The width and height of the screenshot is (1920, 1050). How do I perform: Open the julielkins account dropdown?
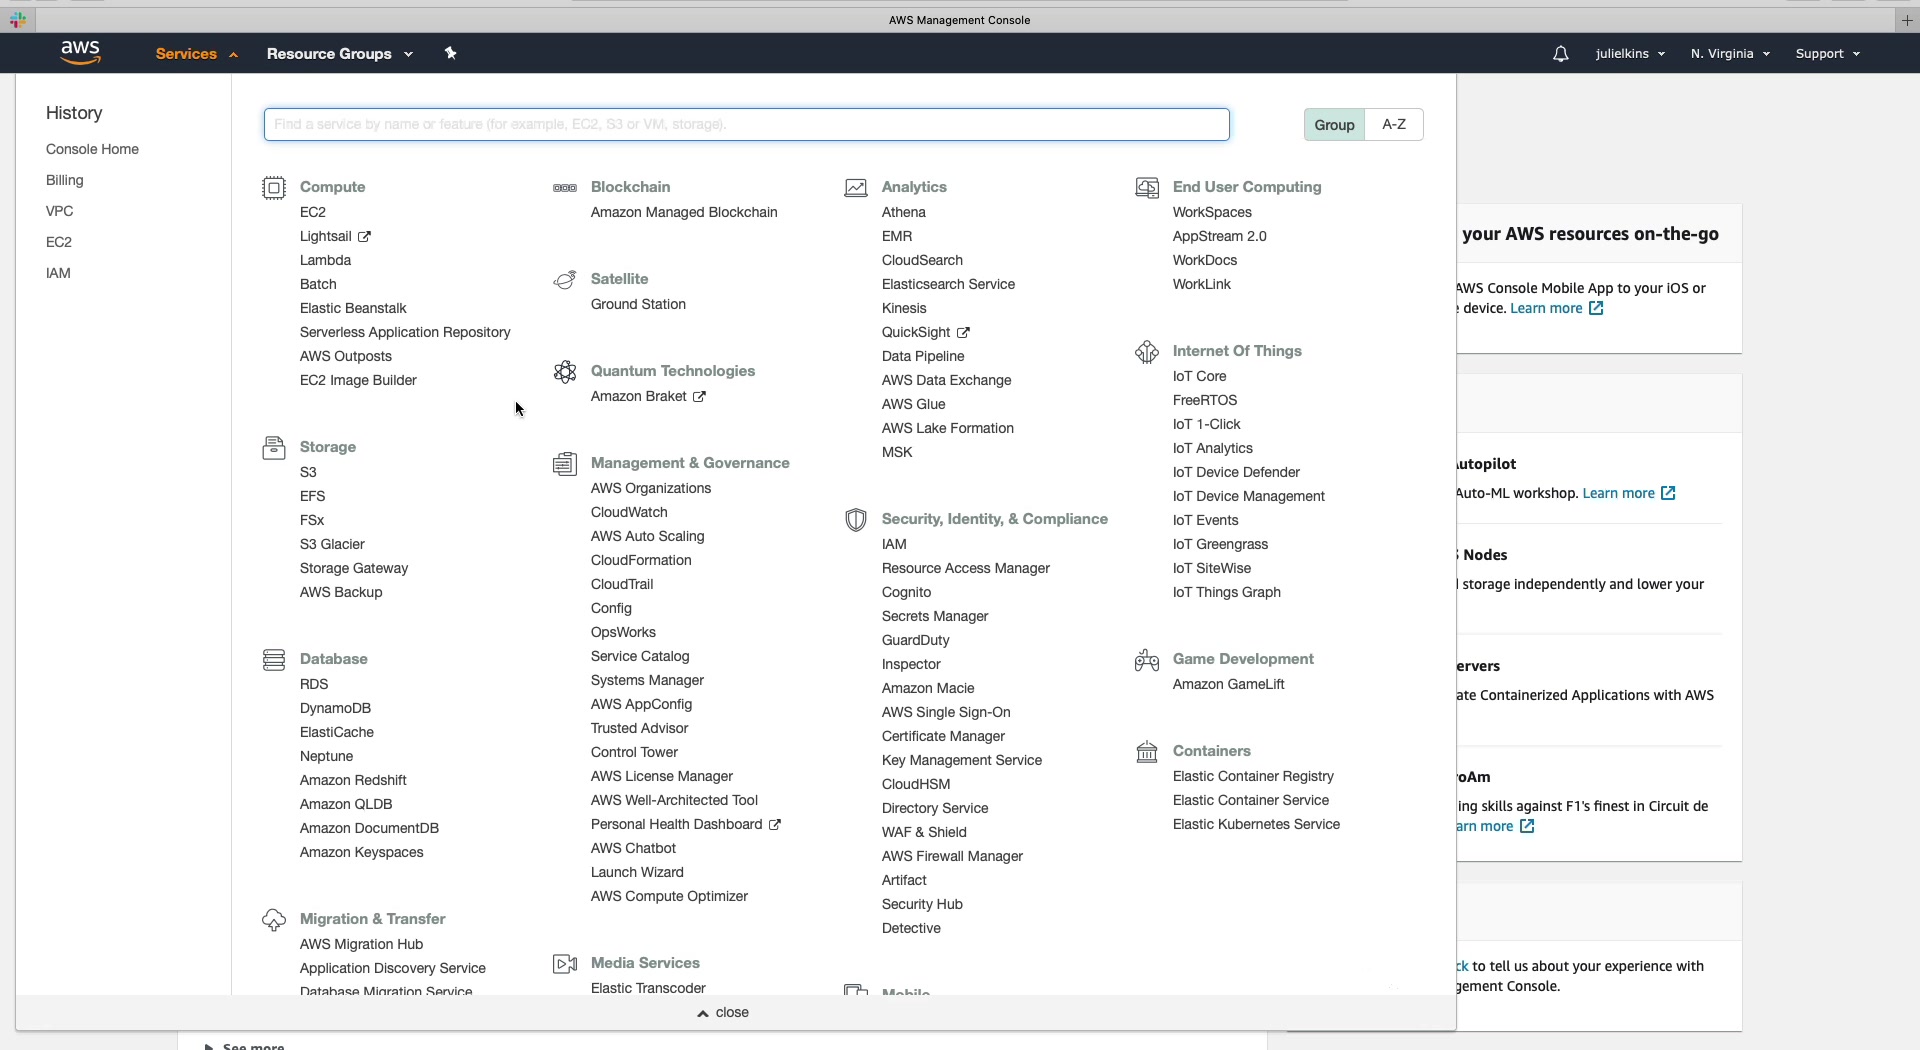[1630, 54]
